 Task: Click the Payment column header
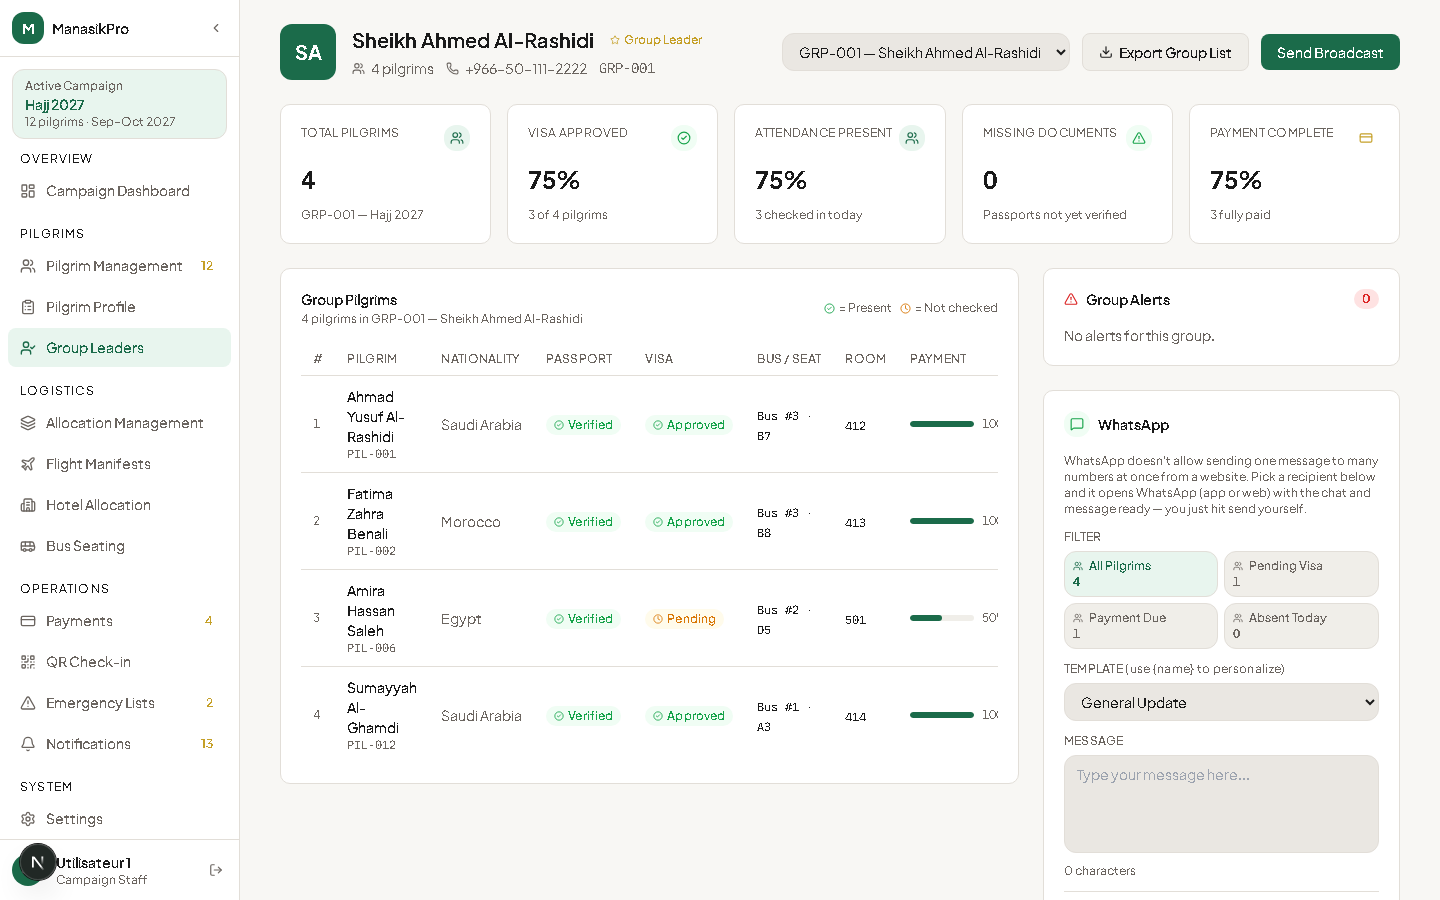coord(938,359)
